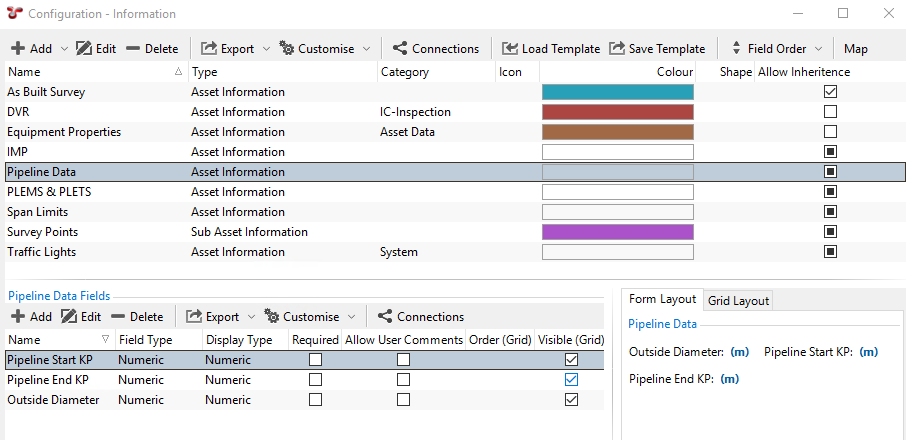
Task: Toggle Required checkbox for Outside Diameter
Action: click(315, 400)
